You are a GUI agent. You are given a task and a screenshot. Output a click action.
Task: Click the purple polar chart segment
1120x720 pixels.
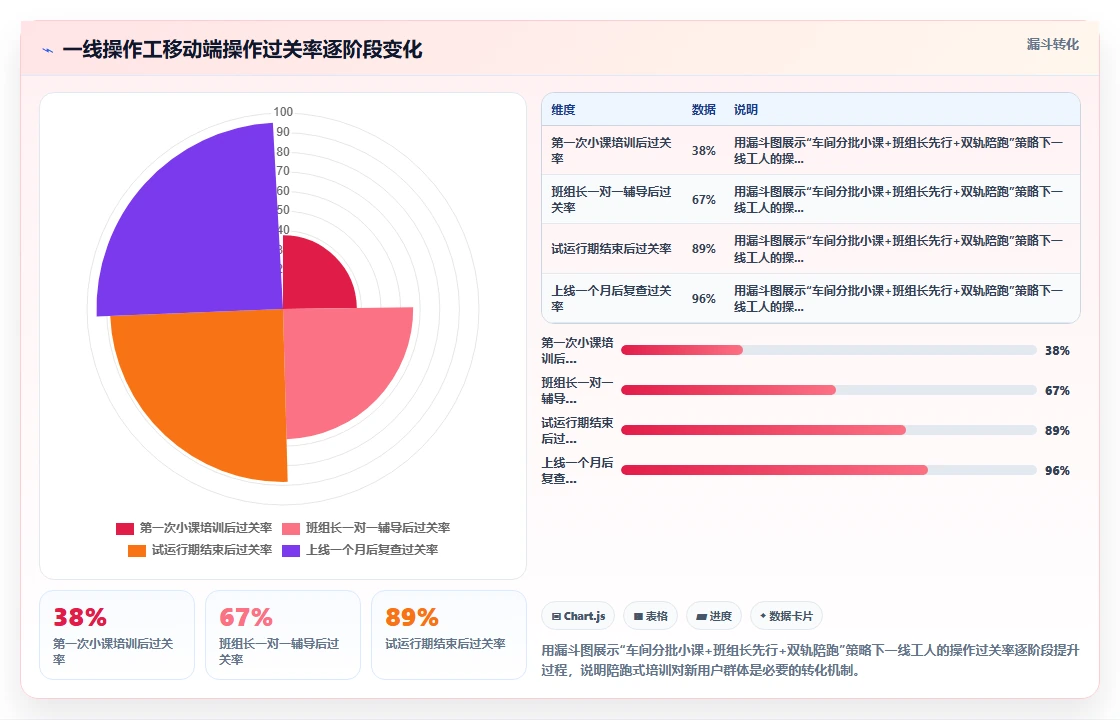point(200,229)
